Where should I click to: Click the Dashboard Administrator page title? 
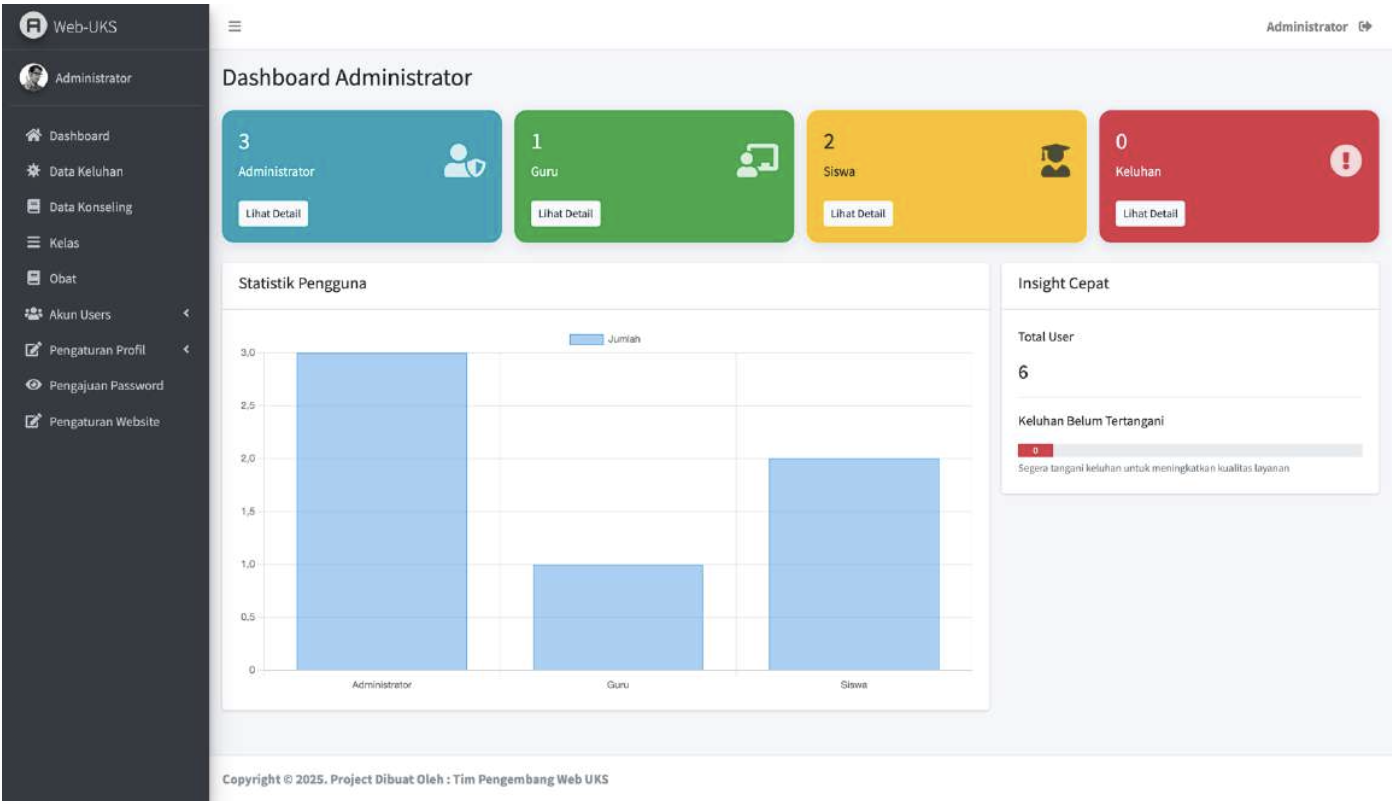coord(347,78)
